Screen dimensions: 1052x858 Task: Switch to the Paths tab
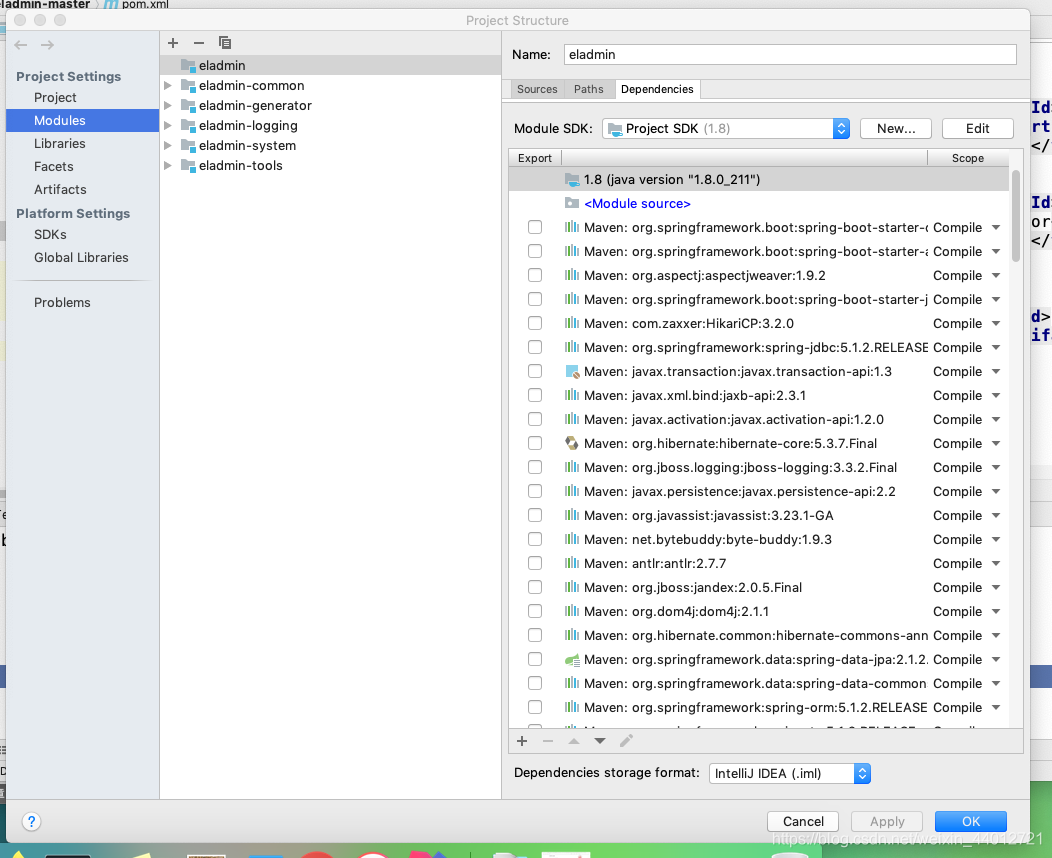[588, 89]
